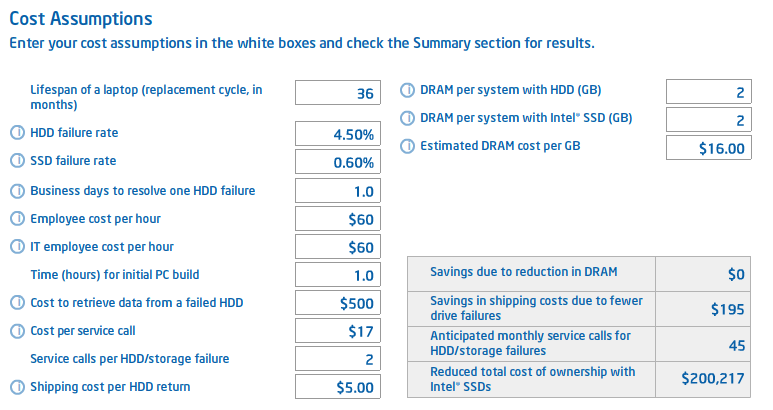Screen dimensions: 773x410
Task: Select the $16.00 DRAM cost per GB field
Action: tap(708, 147)
